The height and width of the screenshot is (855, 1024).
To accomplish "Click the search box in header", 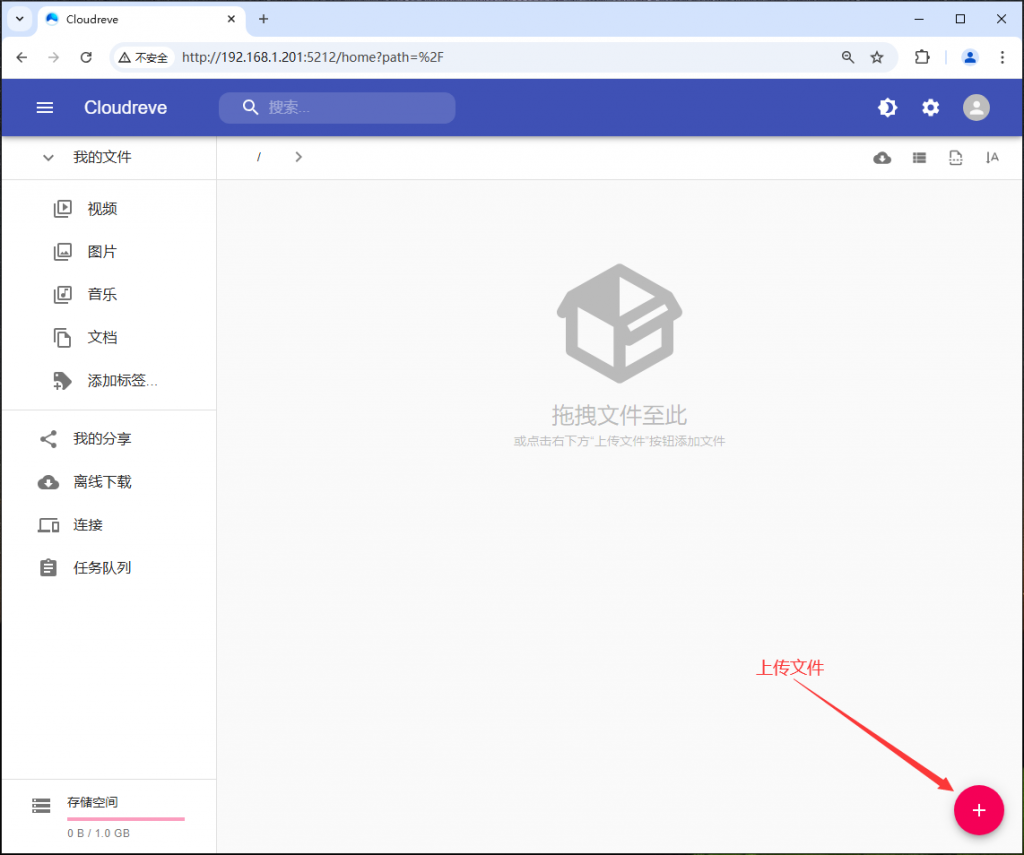I will [337, 108].
